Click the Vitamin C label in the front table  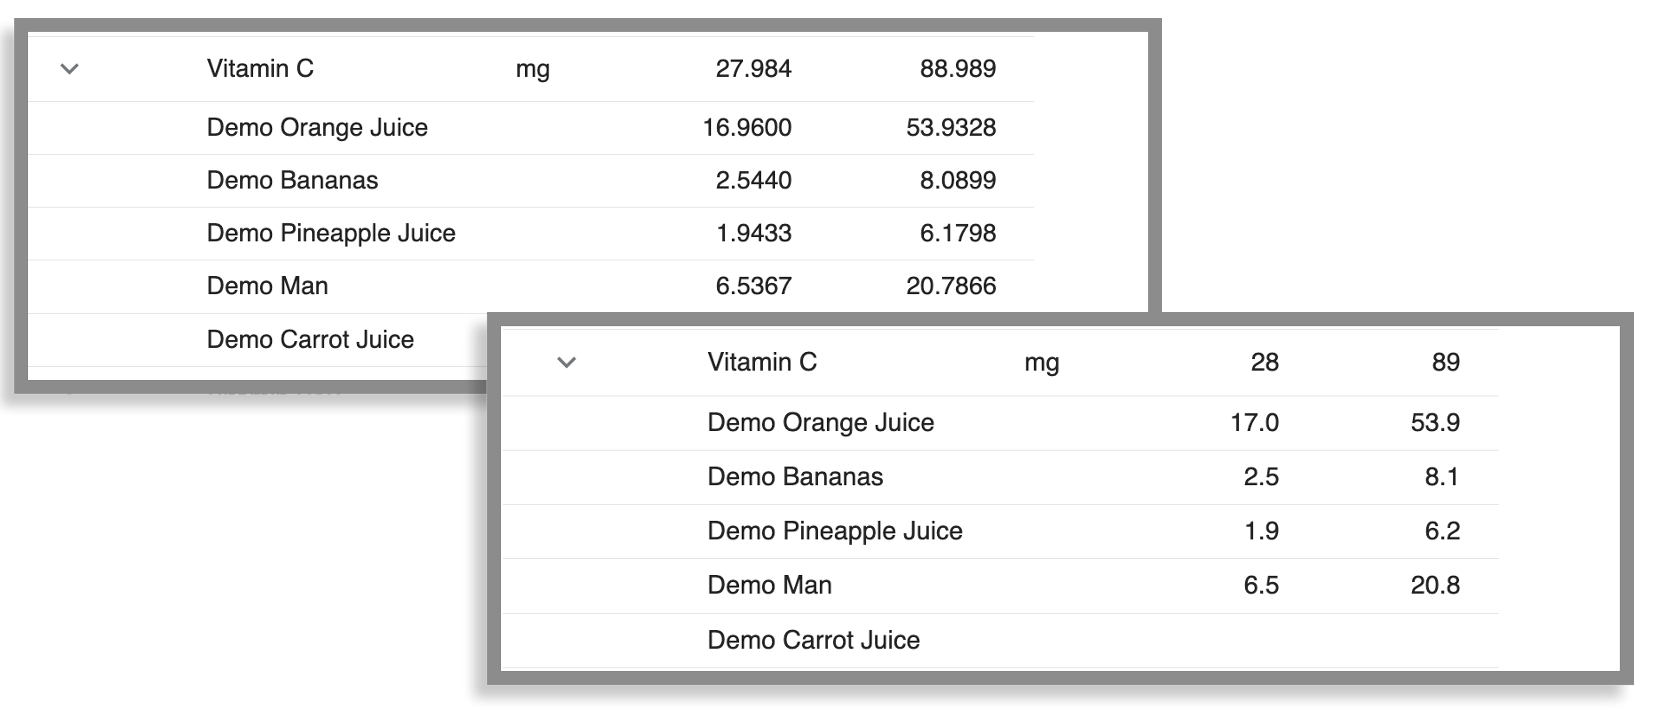point(763,362)
